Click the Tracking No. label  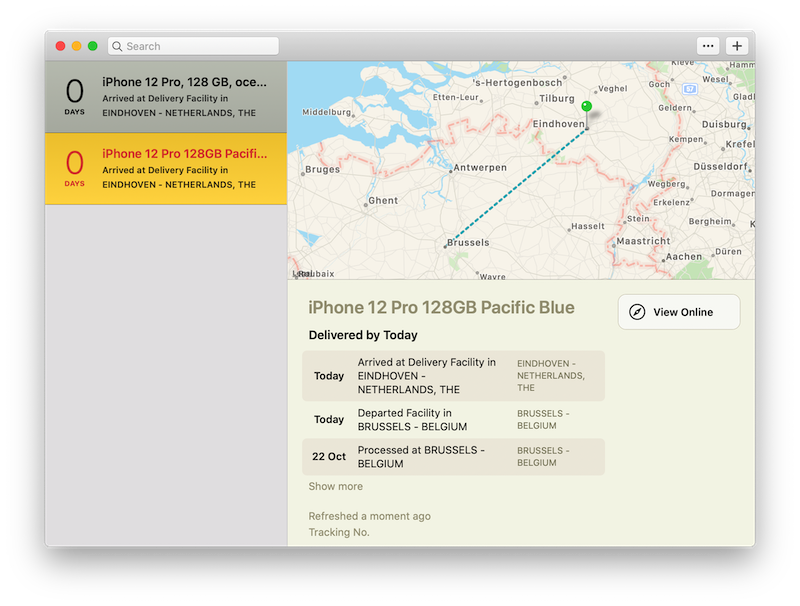point(339,532)
